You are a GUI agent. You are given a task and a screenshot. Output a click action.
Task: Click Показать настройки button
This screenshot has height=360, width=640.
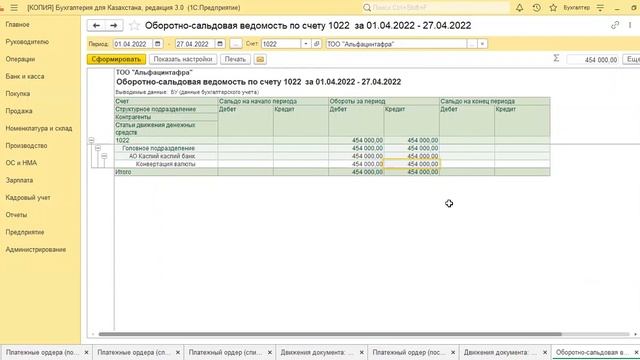pyautogui.click(x=183, y=59)
